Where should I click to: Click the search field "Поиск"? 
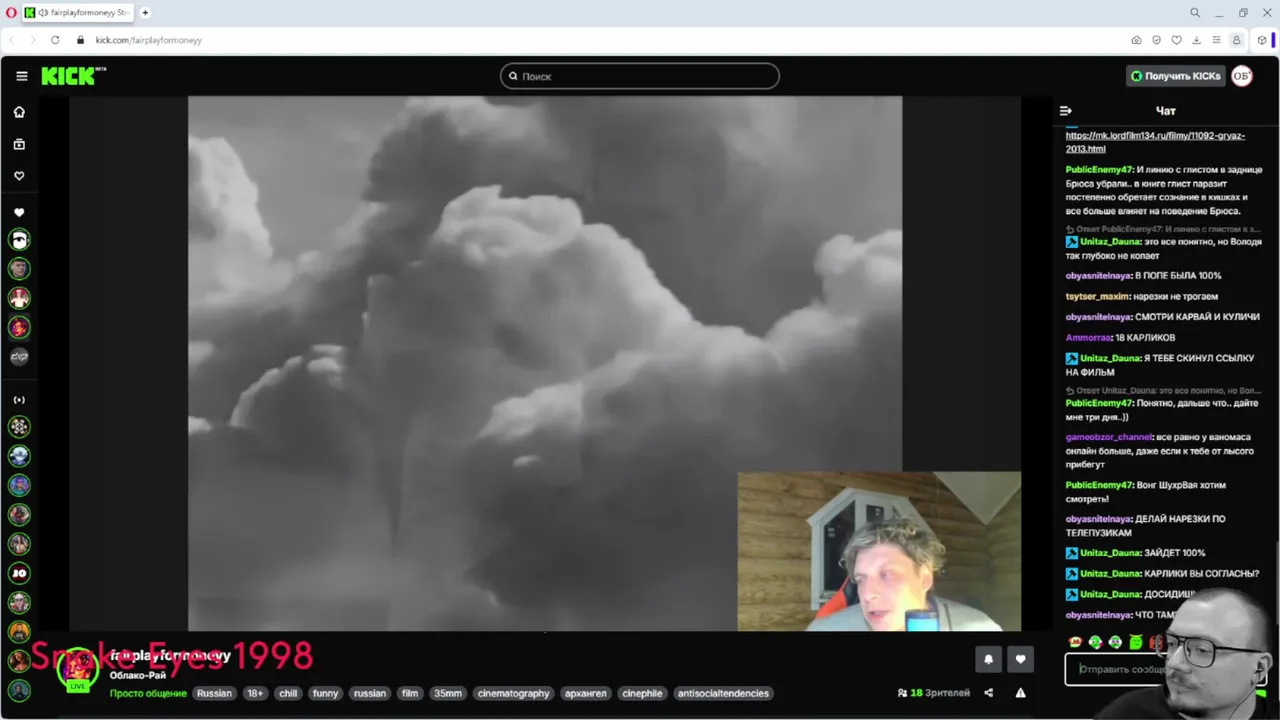(x=640, y=76)
